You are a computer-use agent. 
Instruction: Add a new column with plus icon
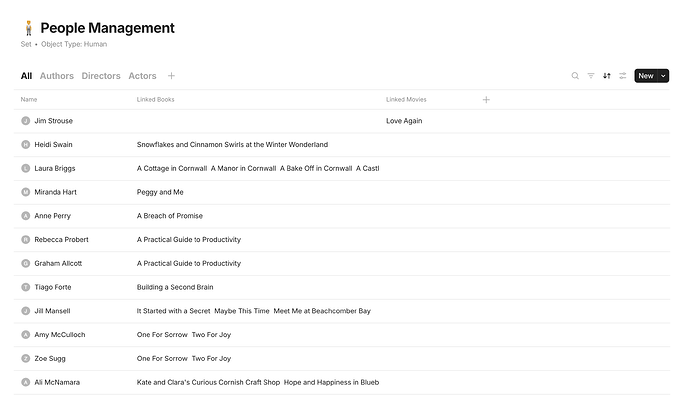coord(486,99)
